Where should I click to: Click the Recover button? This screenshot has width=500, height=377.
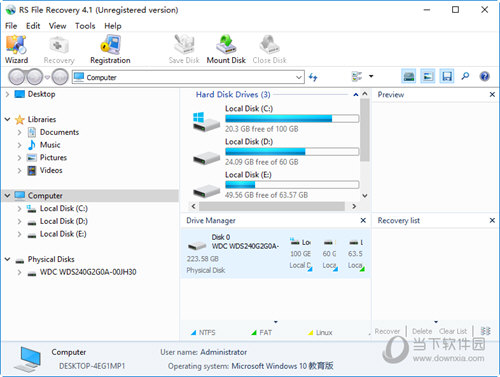pyautogui.click(x=387, y=331)
